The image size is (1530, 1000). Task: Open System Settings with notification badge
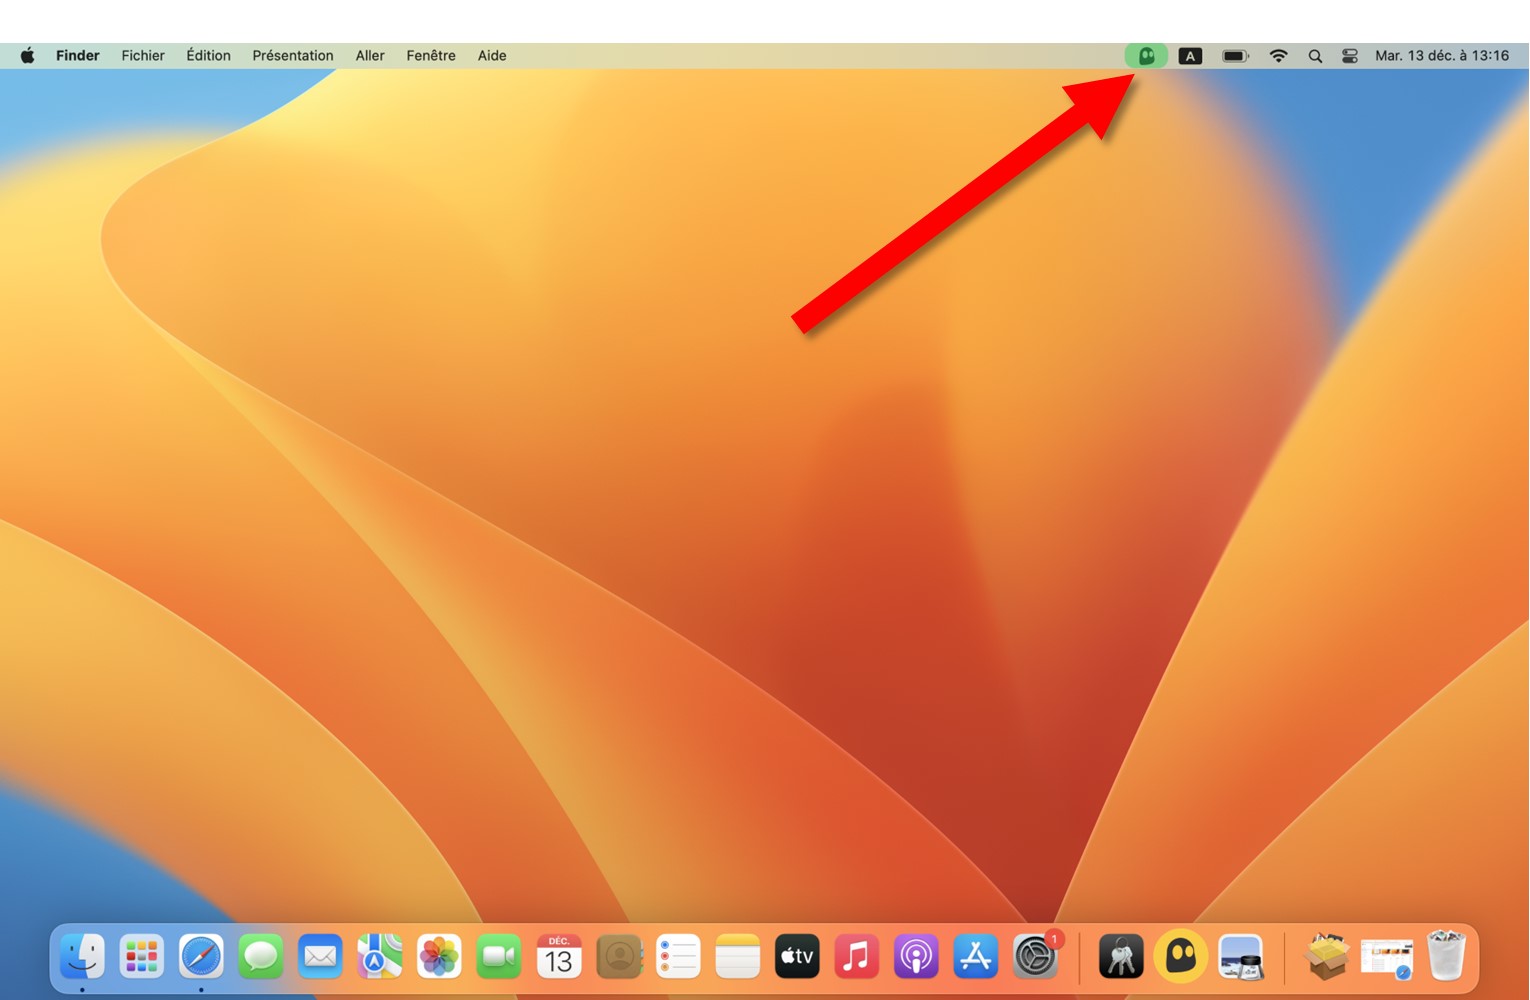pos(1037,956)
